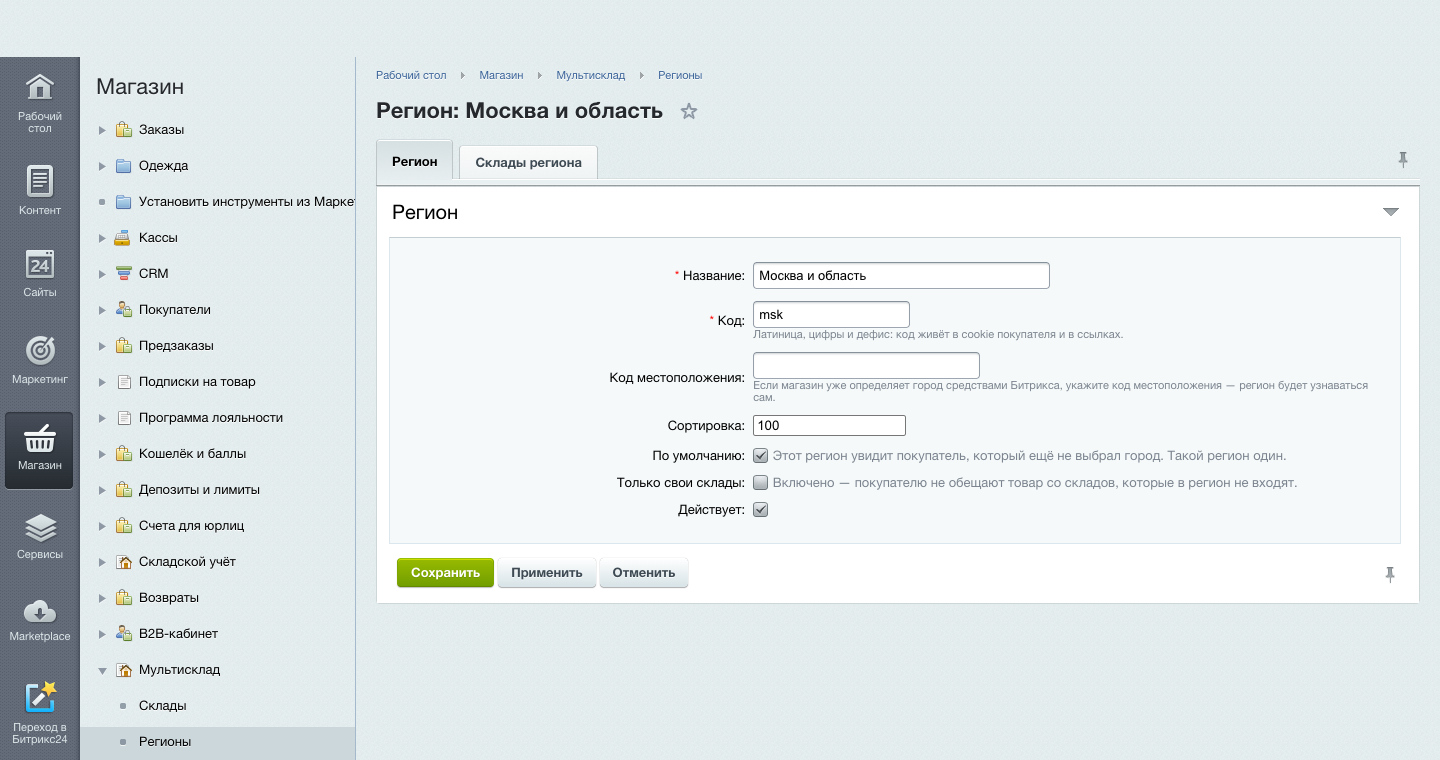The height and width of the screenshot is (760, 1440).
Task: Collapse the Регион section with triangle arrow
Action: [x=1390, y=212]
